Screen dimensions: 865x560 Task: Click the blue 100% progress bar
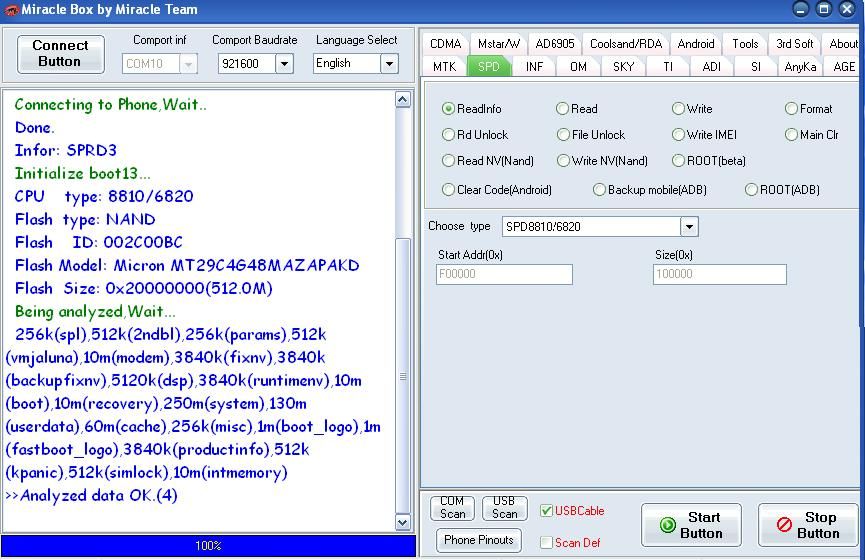(x=209, y=546)
